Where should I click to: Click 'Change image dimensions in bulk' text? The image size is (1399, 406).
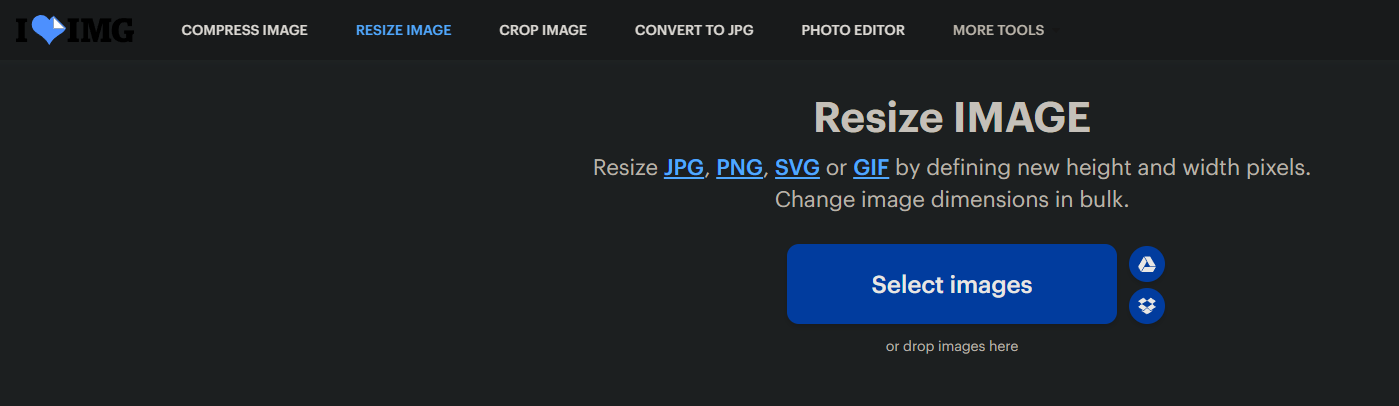pyautogui.click(x=952, y=199)
